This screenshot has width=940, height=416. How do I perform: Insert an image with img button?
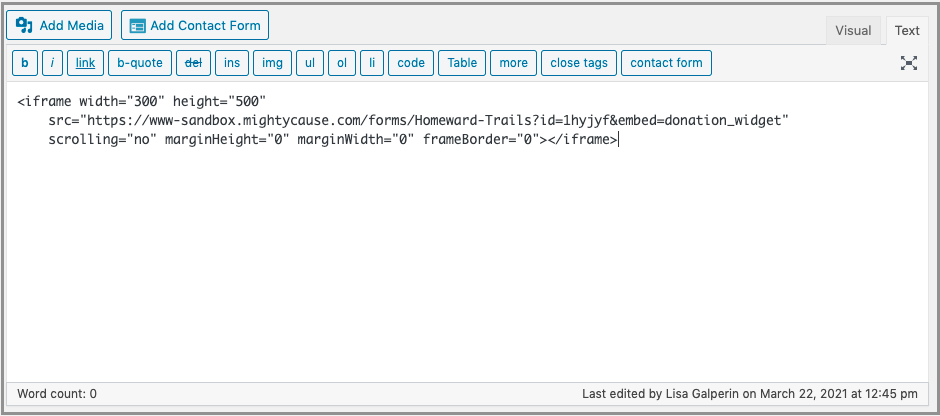[x=272, y=63]
